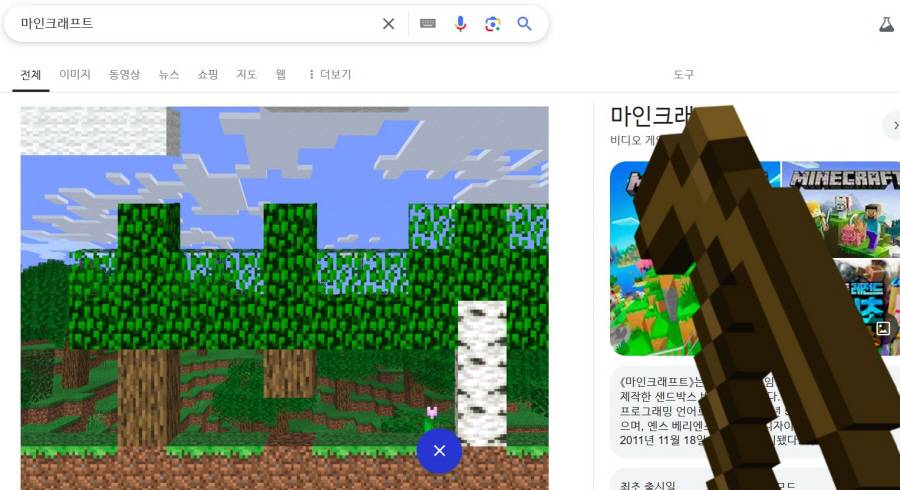Close the Minecraft game with blue X button
The width and height of the screenshot is (900, 490).
pos(439,451)
